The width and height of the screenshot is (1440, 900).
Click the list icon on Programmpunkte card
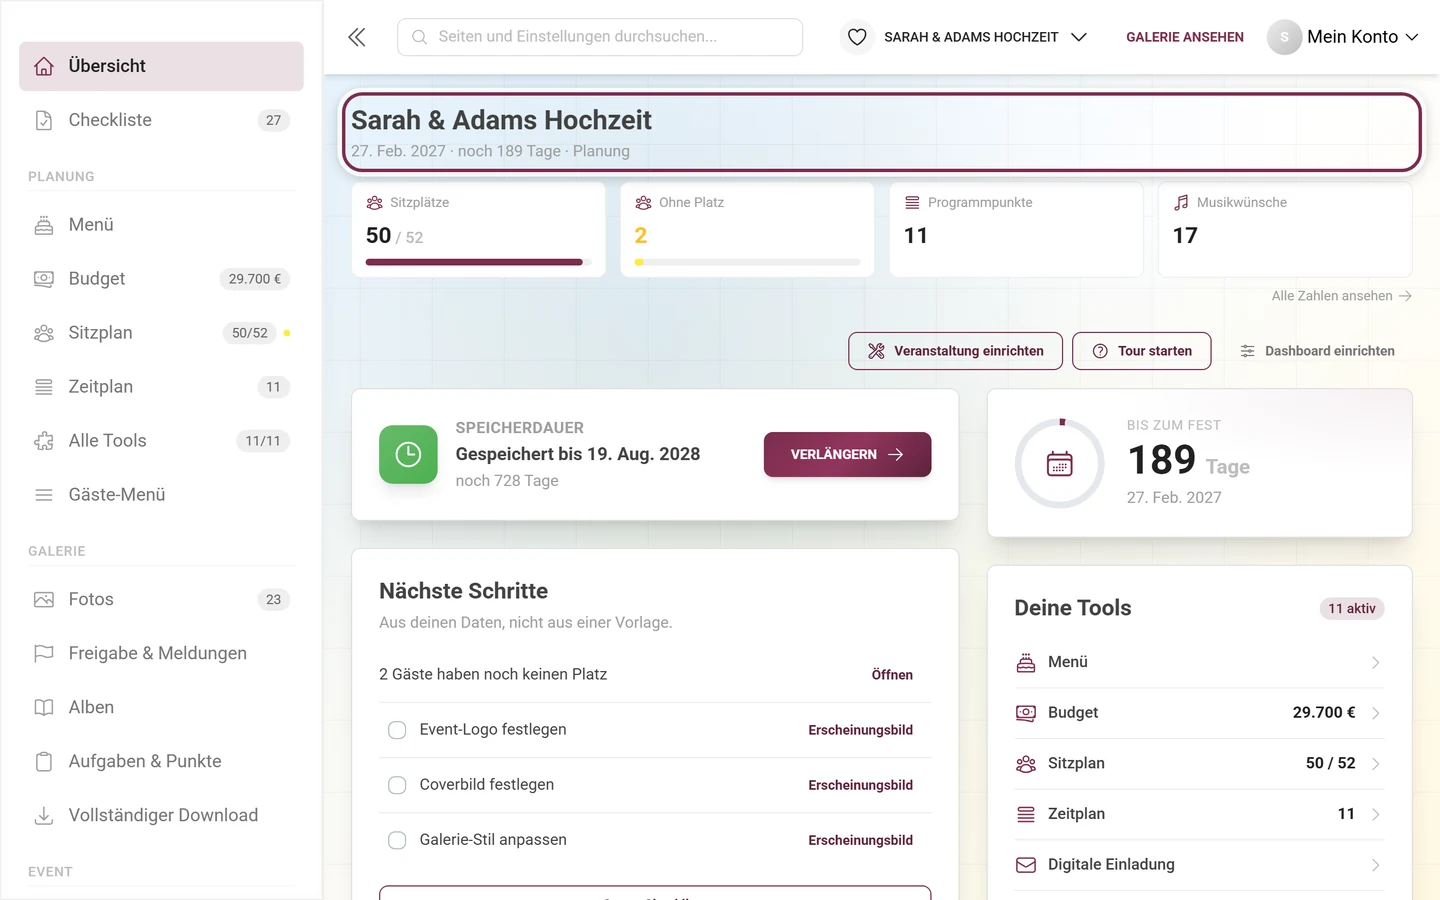(912, 202)
